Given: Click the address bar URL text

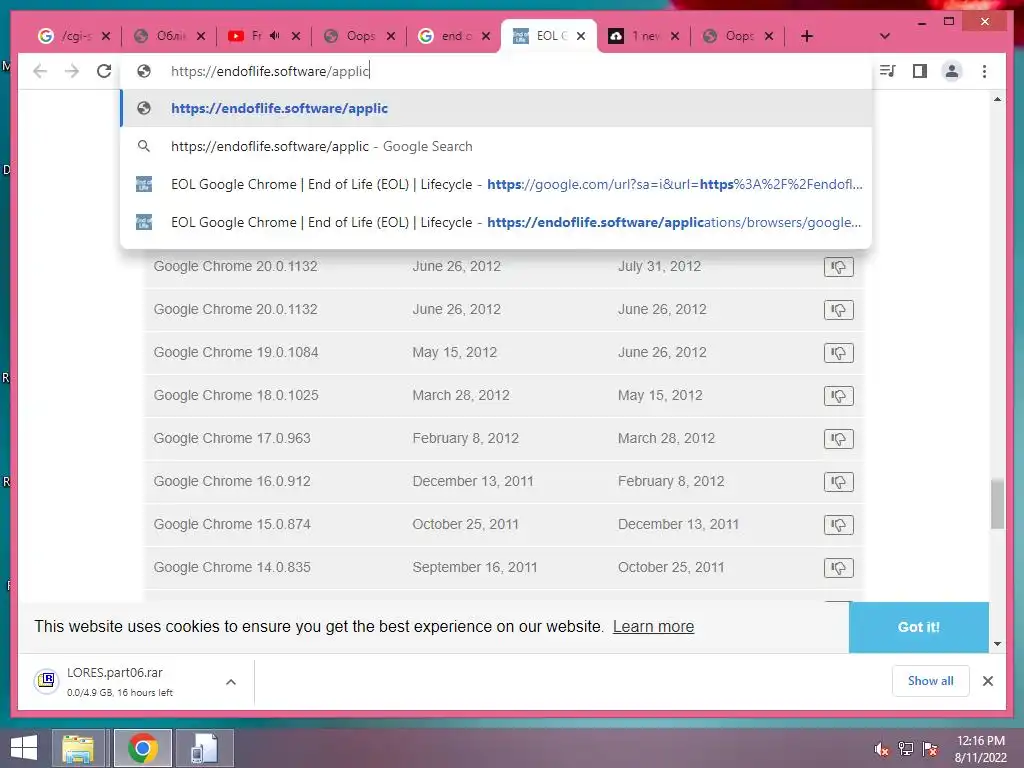Looking at the screenshot, I should tap(270, 71).
